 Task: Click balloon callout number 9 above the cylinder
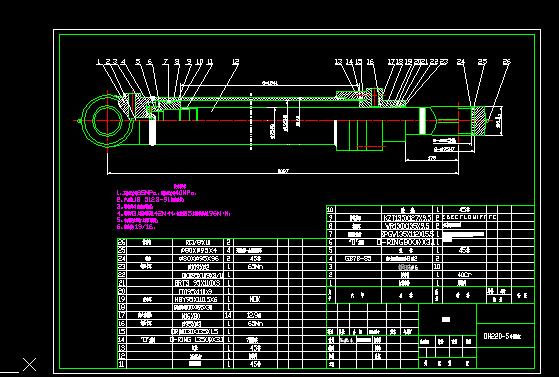(189, 62)
